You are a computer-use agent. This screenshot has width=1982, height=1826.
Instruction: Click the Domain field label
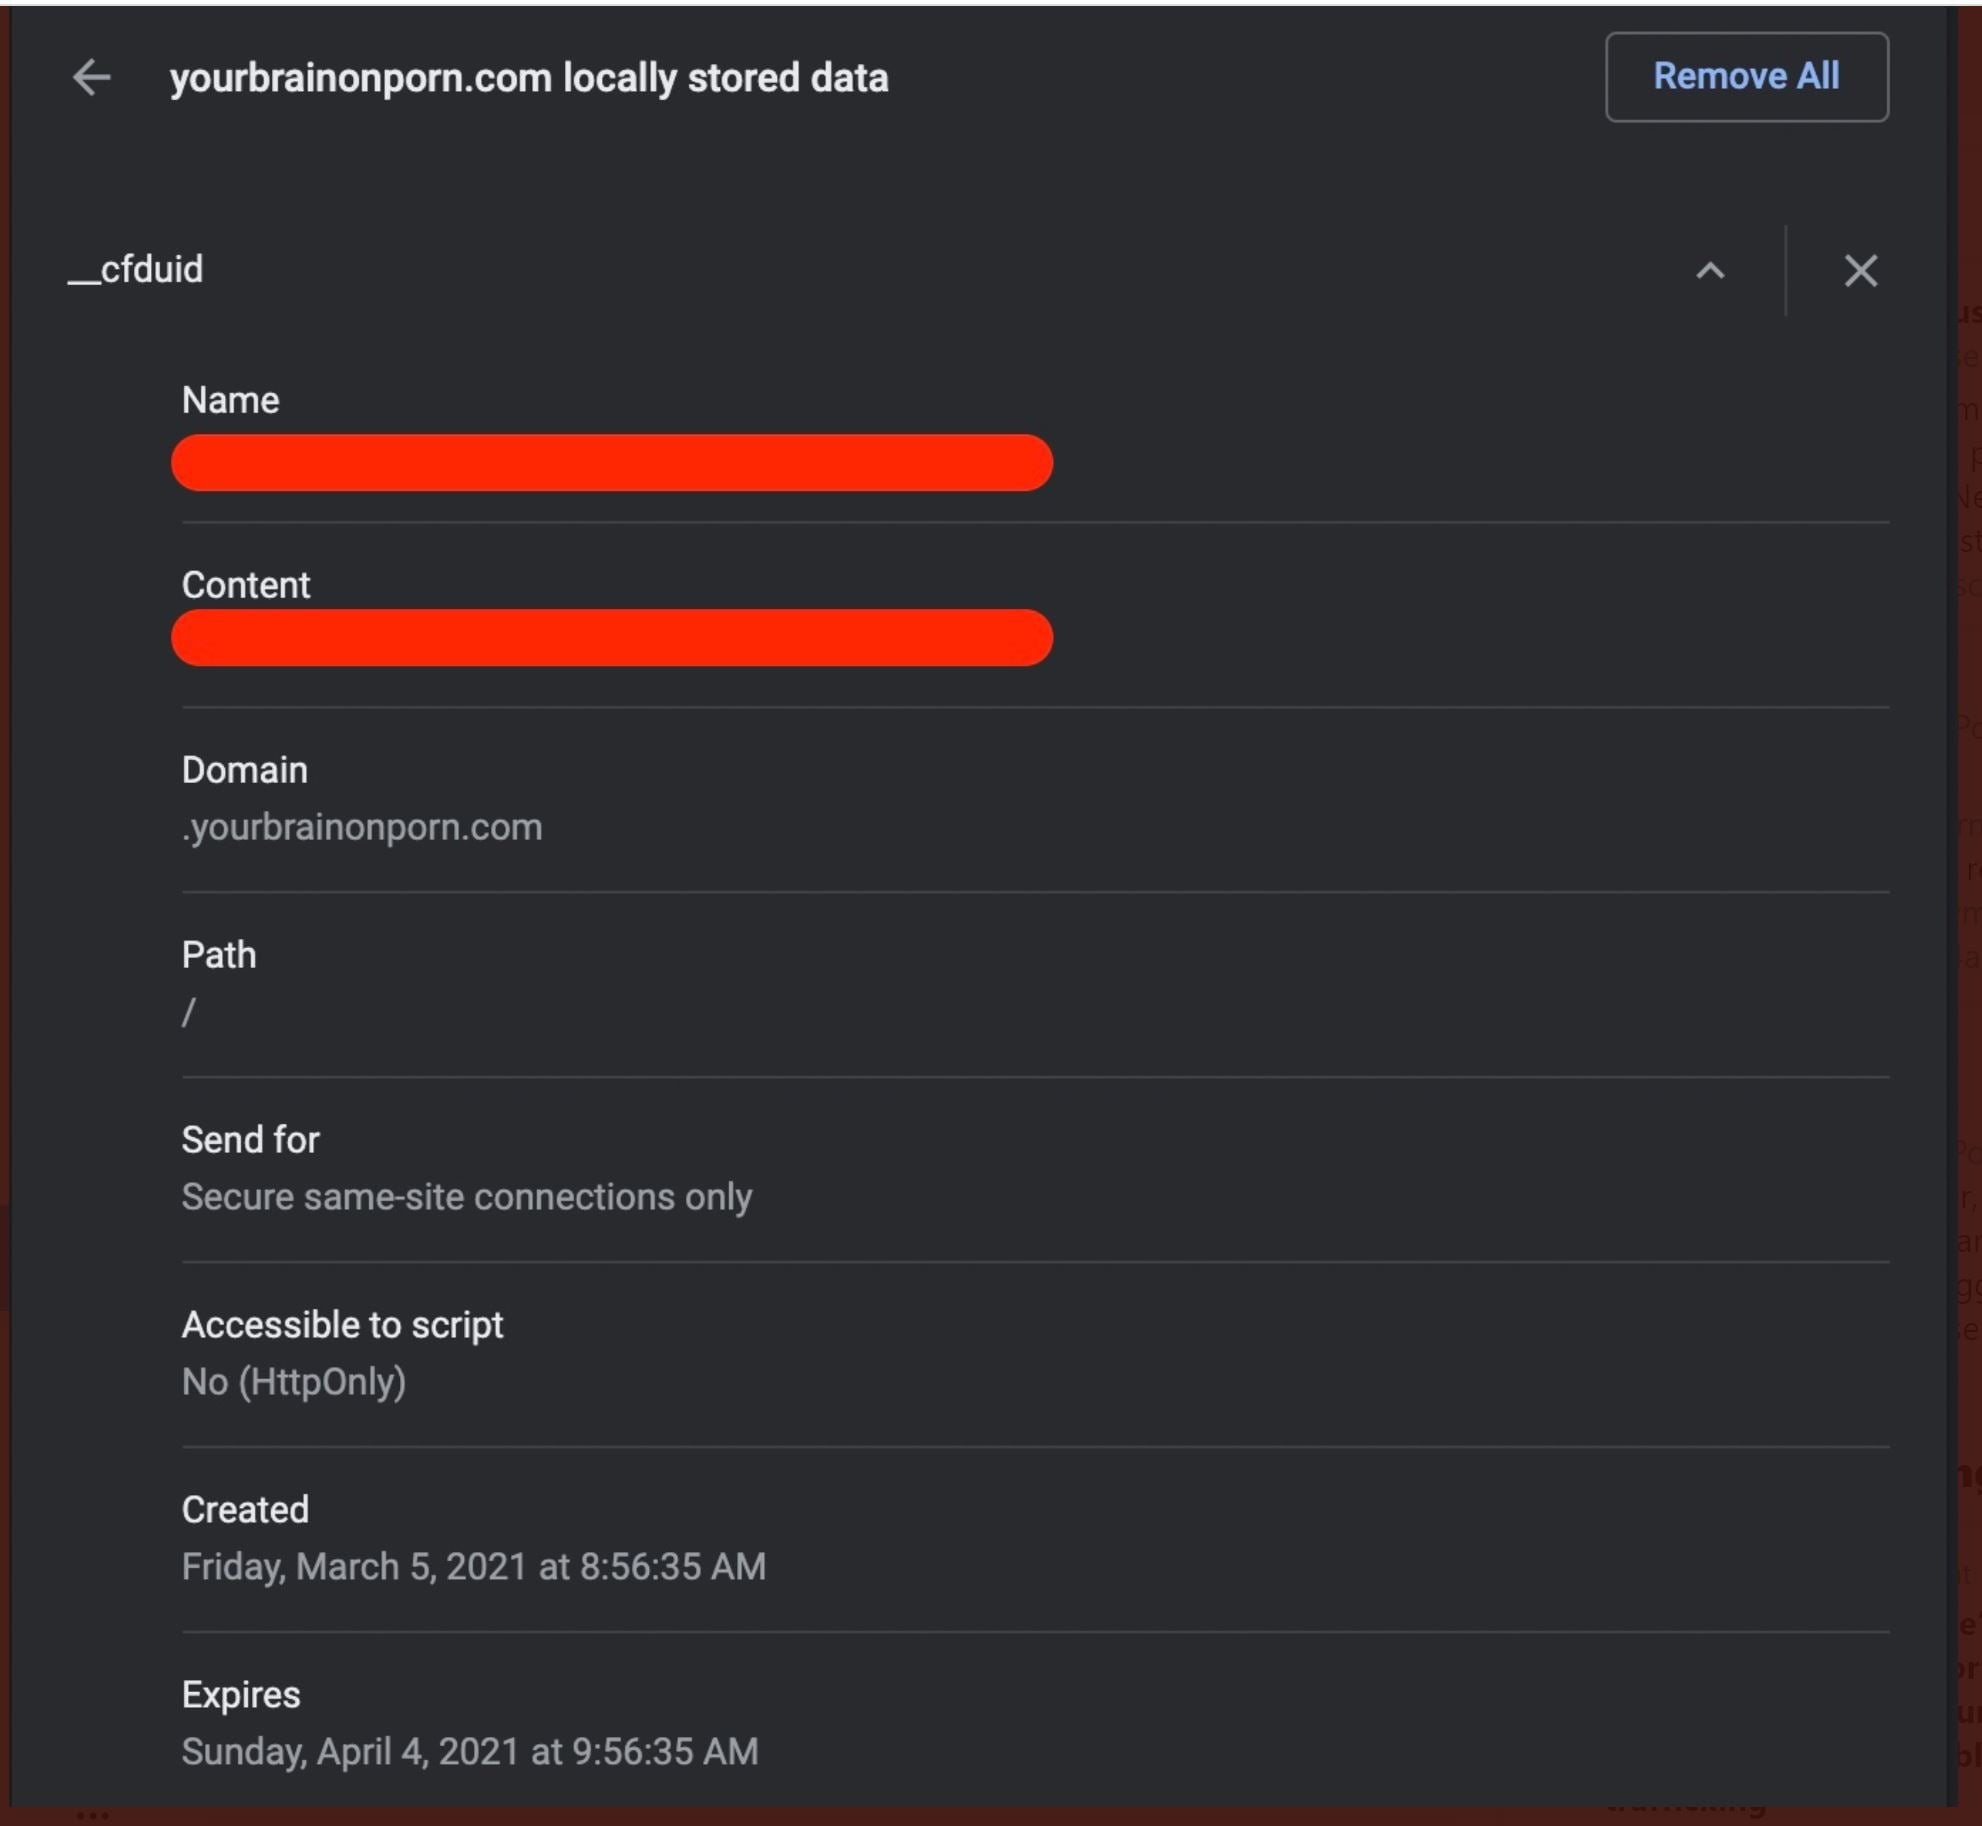245,770
